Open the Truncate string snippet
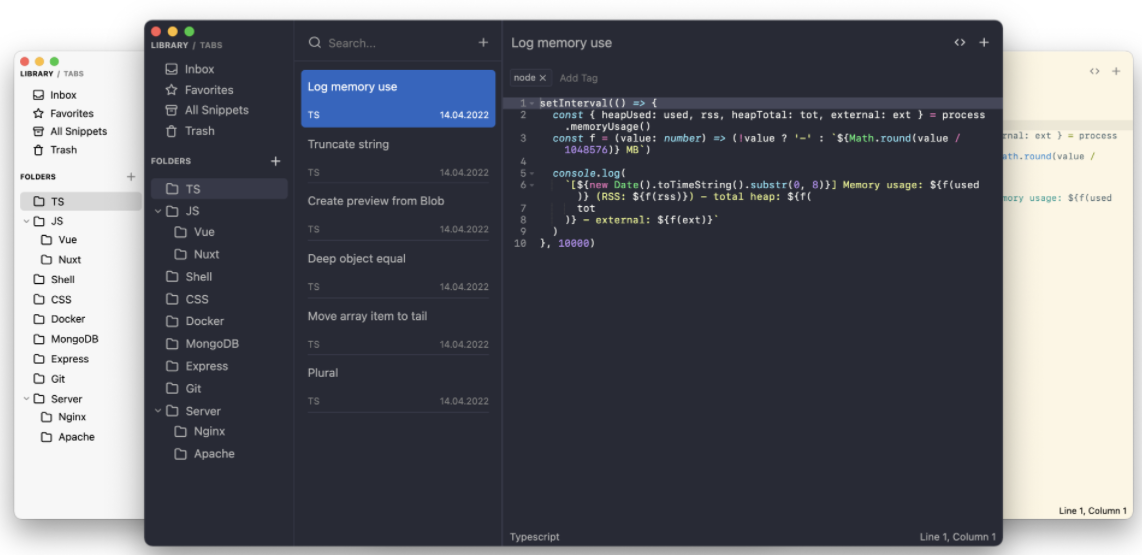The width and height of the screenshot is (1142, 555). click(398, 157)
